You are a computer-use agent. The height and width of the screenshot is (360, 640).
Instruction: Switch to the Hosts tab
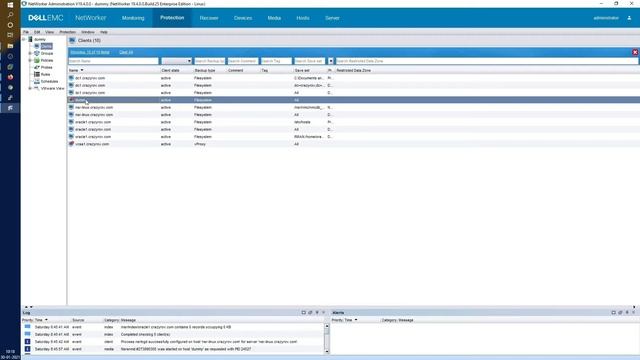tap(302, 18)
